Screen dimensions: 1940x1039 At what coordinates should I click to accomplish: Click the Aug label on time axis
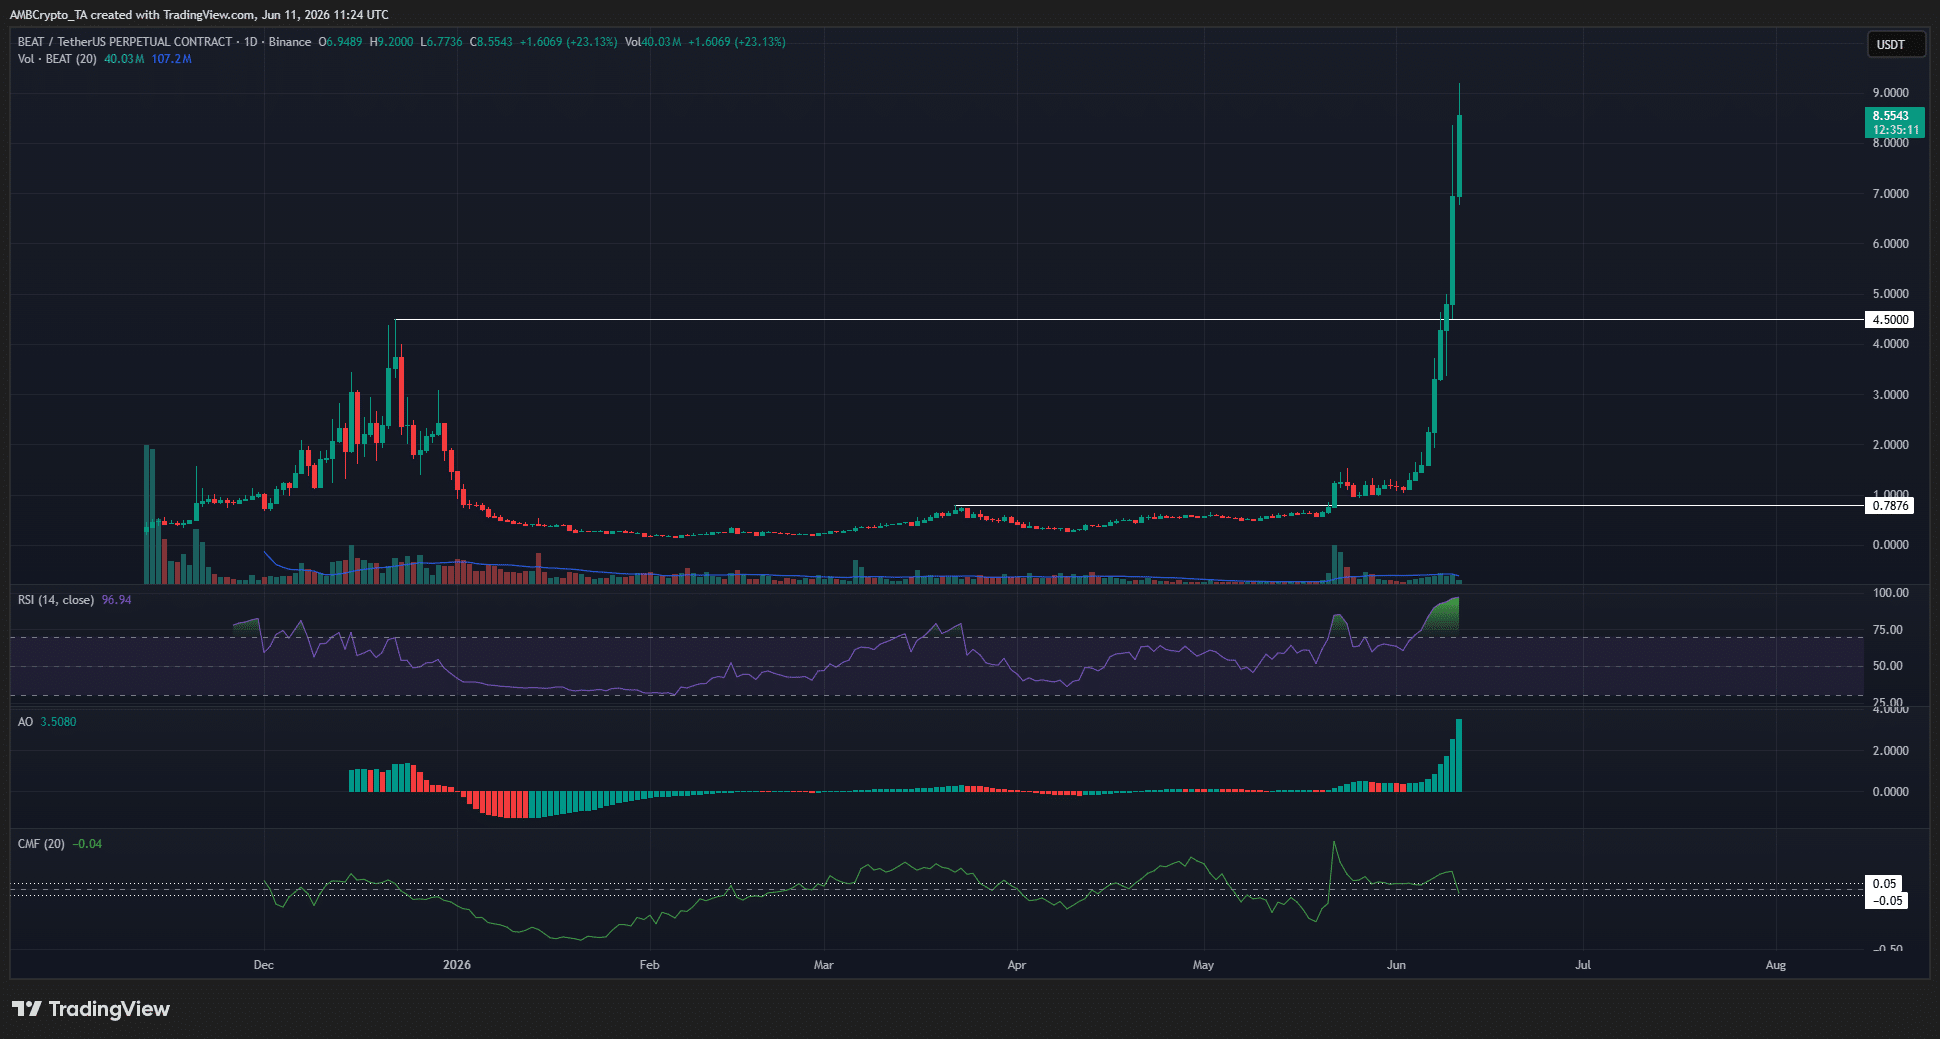coord(1776,965)
